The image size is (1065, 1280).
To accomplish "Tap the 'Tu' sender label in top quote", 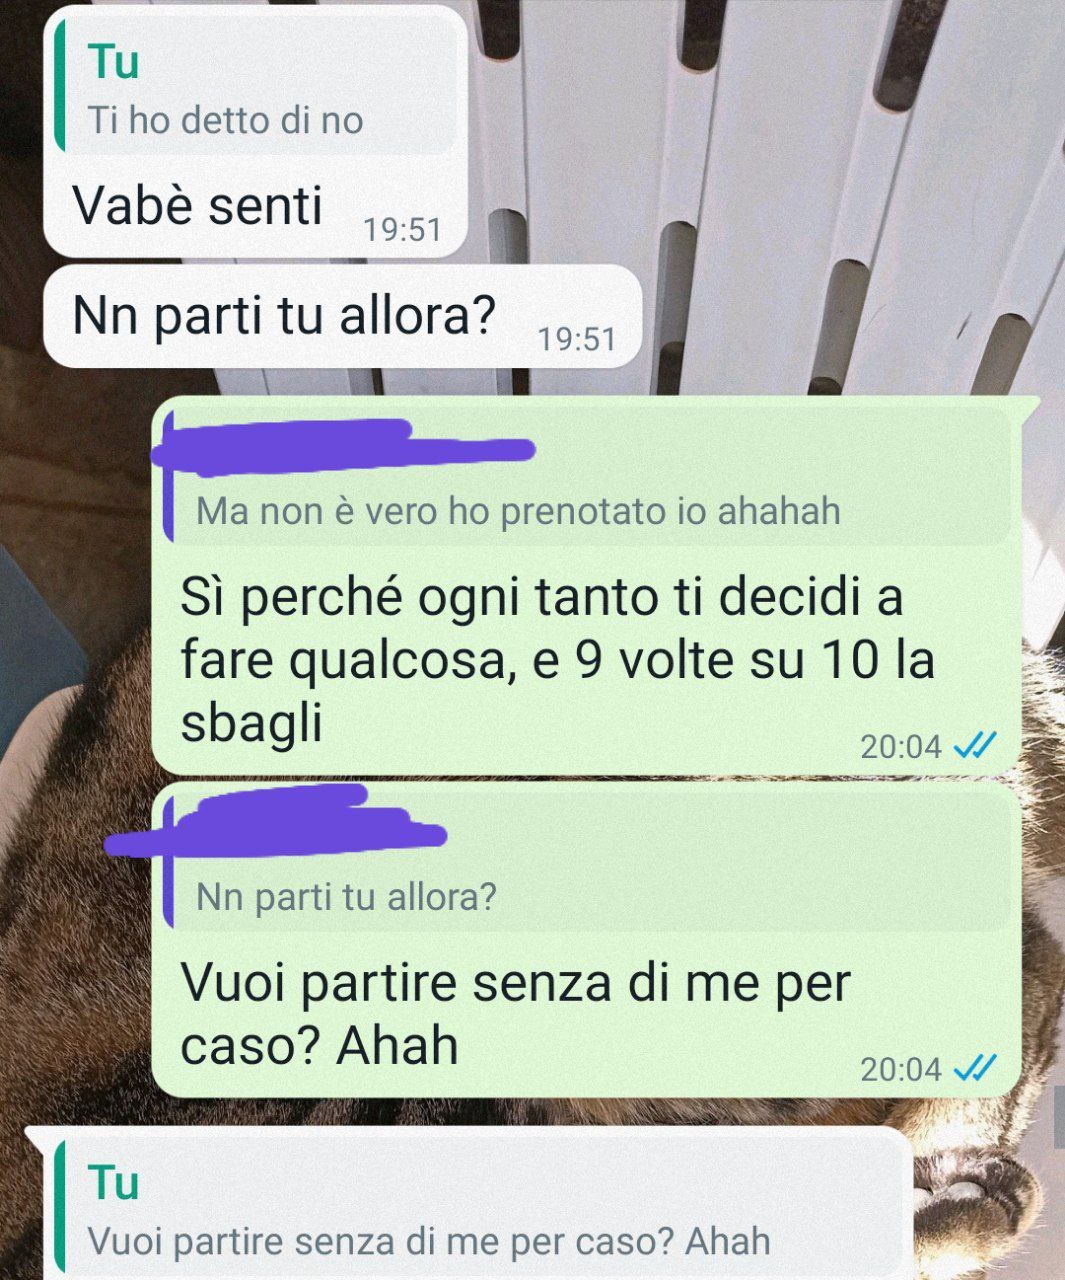I will (113, 61).
